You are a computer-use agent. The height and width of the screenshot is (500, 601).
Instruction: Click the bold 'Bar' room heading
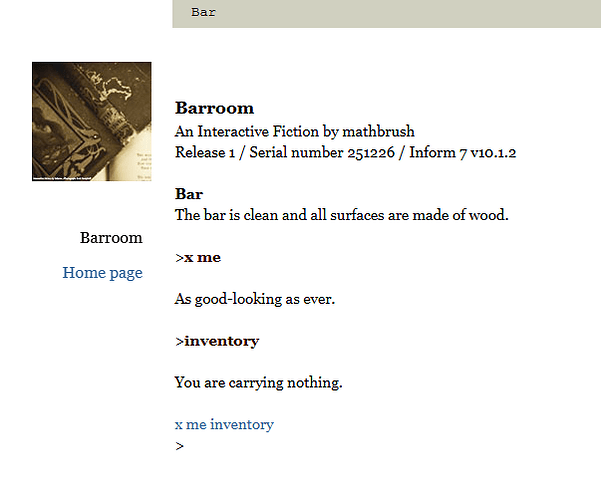pos(189,194)
